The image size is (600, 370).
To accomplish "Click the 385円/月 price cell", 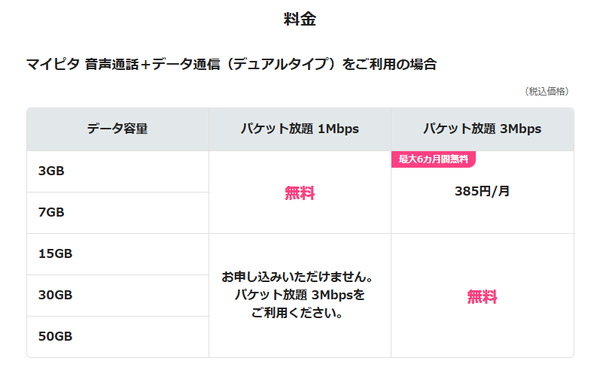I will coord(482,191).
